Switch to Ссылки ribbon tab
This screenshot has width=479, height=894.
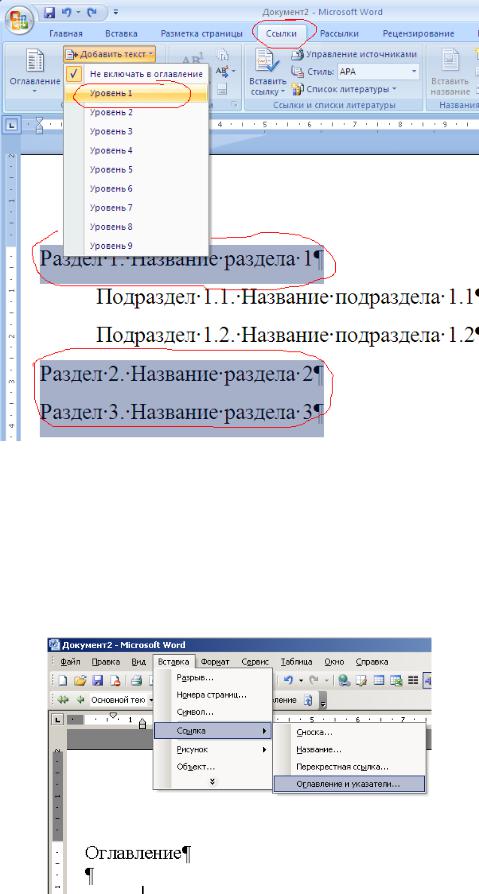point(282,34)
